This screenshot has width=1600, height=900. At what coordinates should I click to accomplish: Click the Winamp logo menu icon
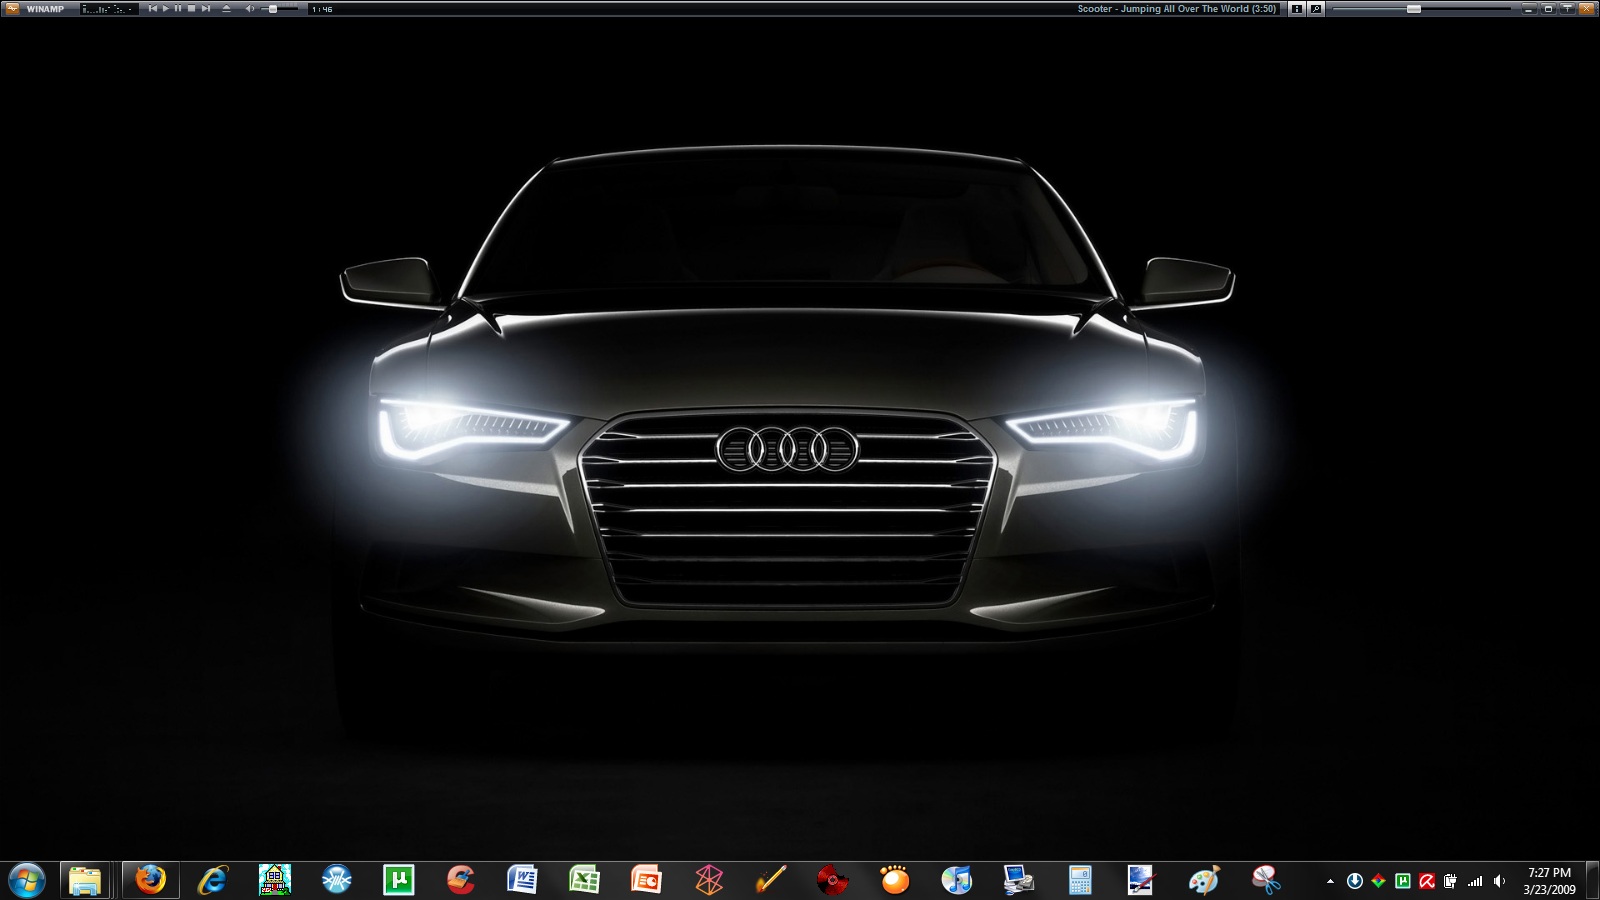[x=12, y=8]
